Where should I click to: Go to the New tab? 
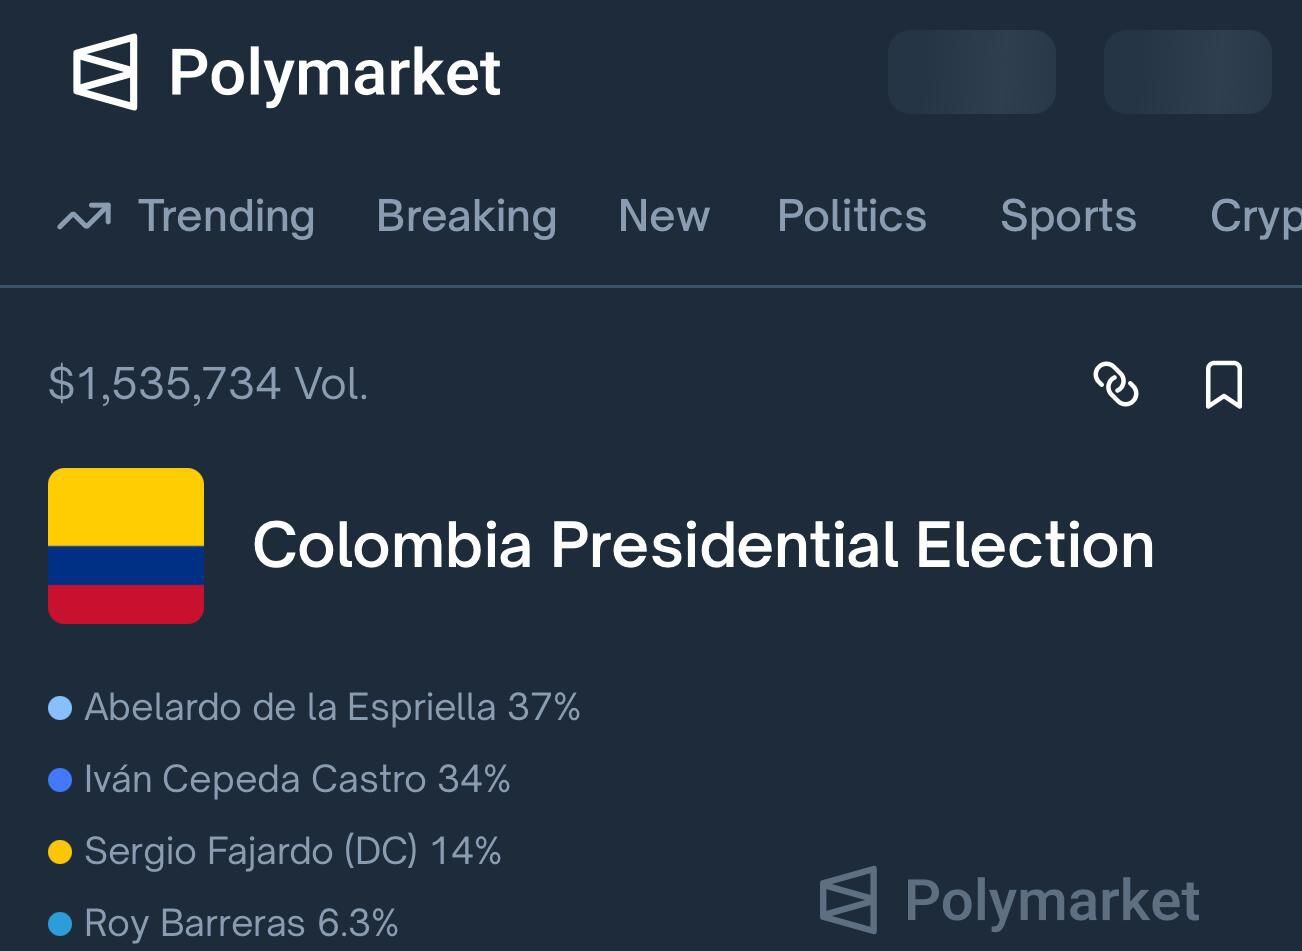point(664,216)
